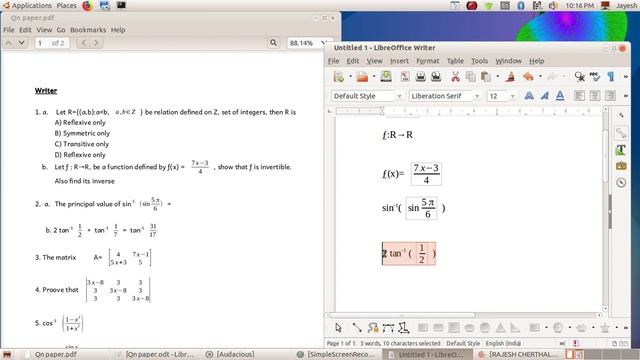Open the Go menu in PDF viewer
Image resolution: width=640 pixels, height=360 pixels.
coord(61,30)
